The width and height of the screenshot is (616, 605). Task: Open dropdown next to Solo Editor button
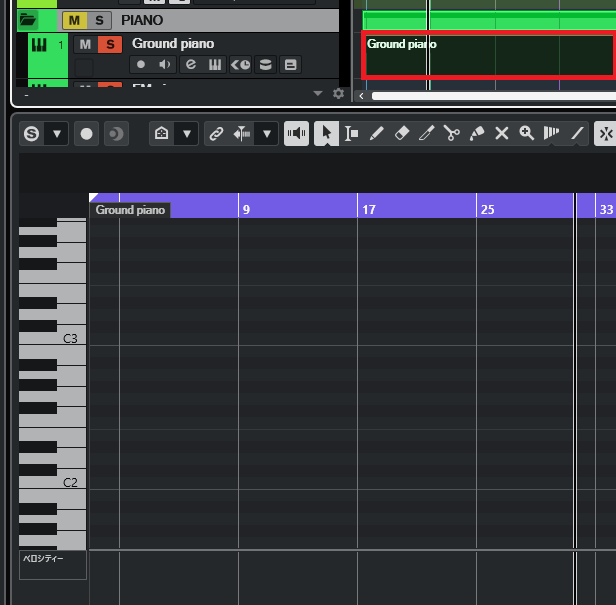(57, 134)
